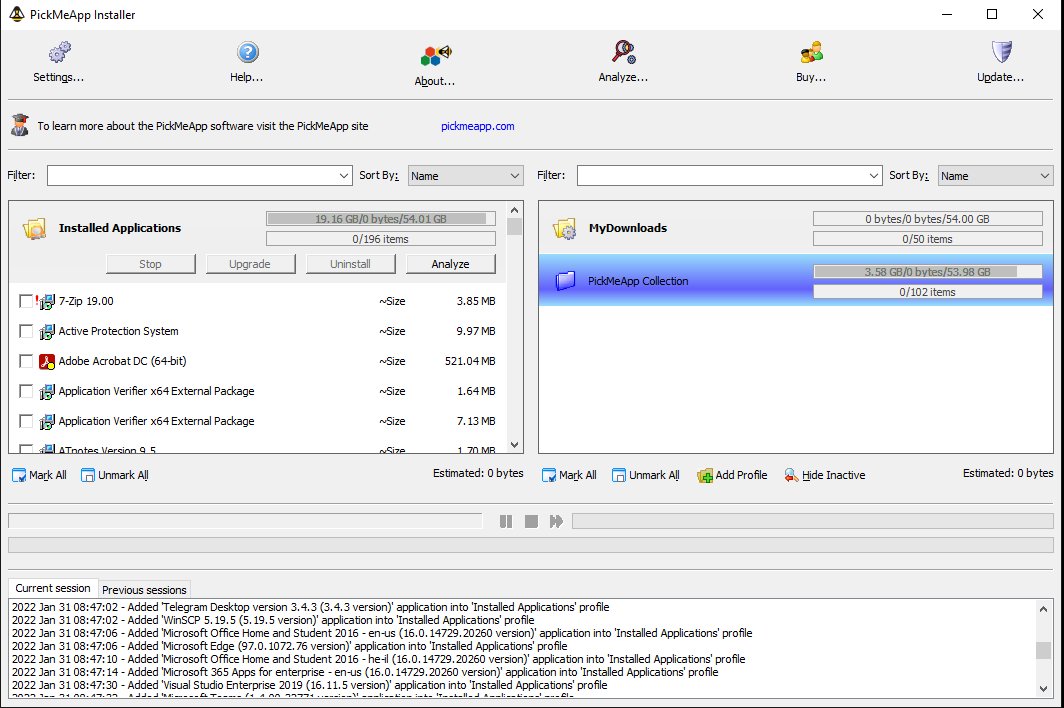Click the 0 bytes/54.00 GB MyDownloads size bar
Screen dimensions: 1064x708
pos(928,219)
